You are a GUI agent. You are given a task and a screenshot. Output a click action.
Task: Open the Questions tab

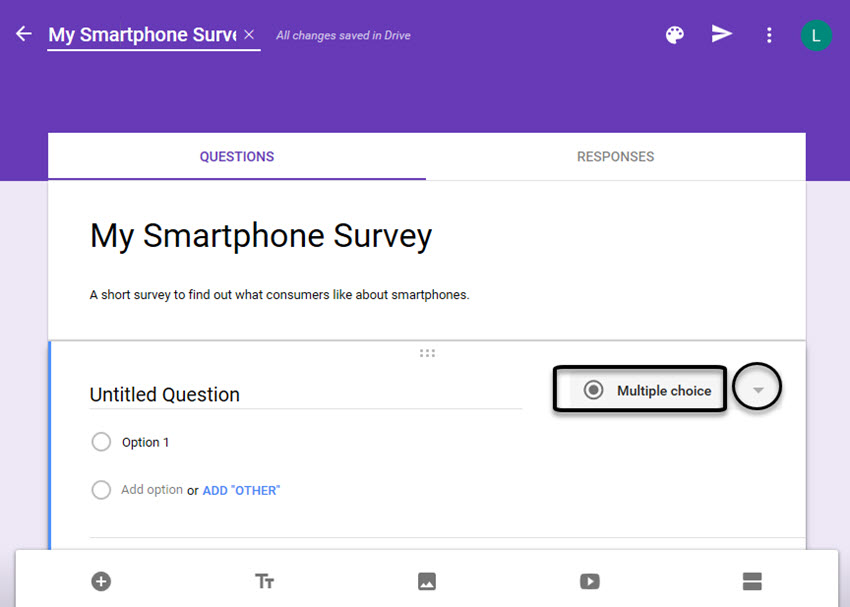point(236,157)
